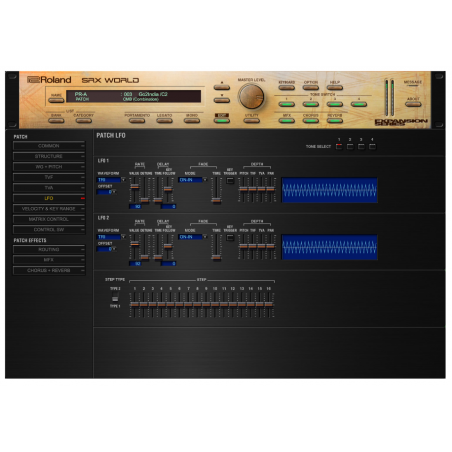Open the MFX patch effects page

[x=49, y=260]
